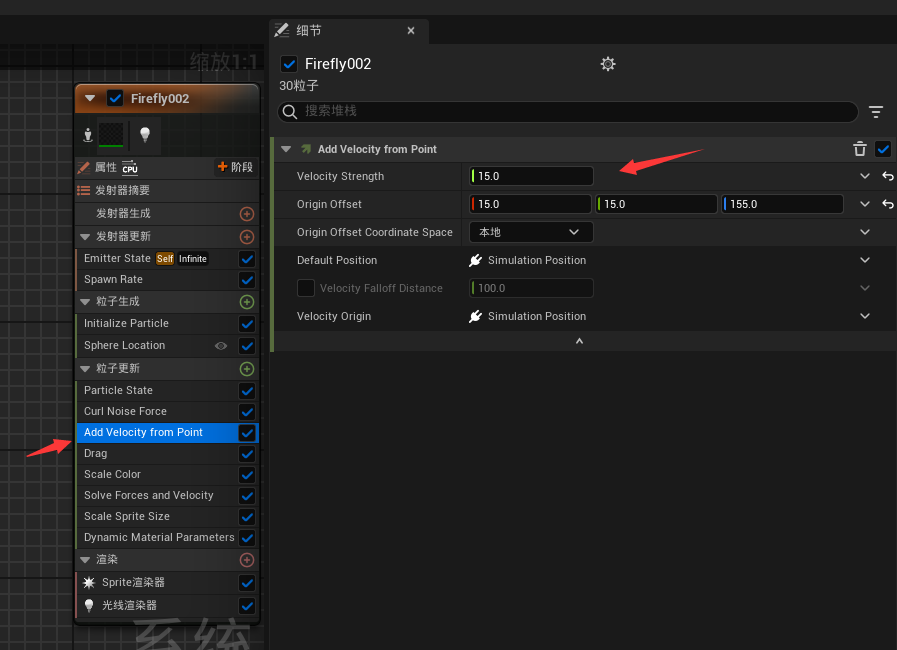Toggle Firefly002 checkbox on the emitter node
The image size is (897, 650).
pyautogui.click(x=115, y=98)
